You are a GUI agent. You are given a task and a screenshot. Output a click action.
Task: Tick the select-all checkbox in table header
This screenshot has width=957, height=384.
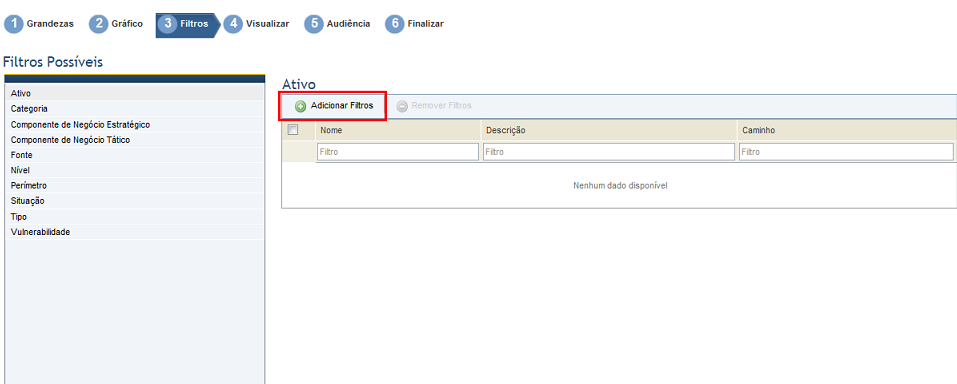click(292, 129)
